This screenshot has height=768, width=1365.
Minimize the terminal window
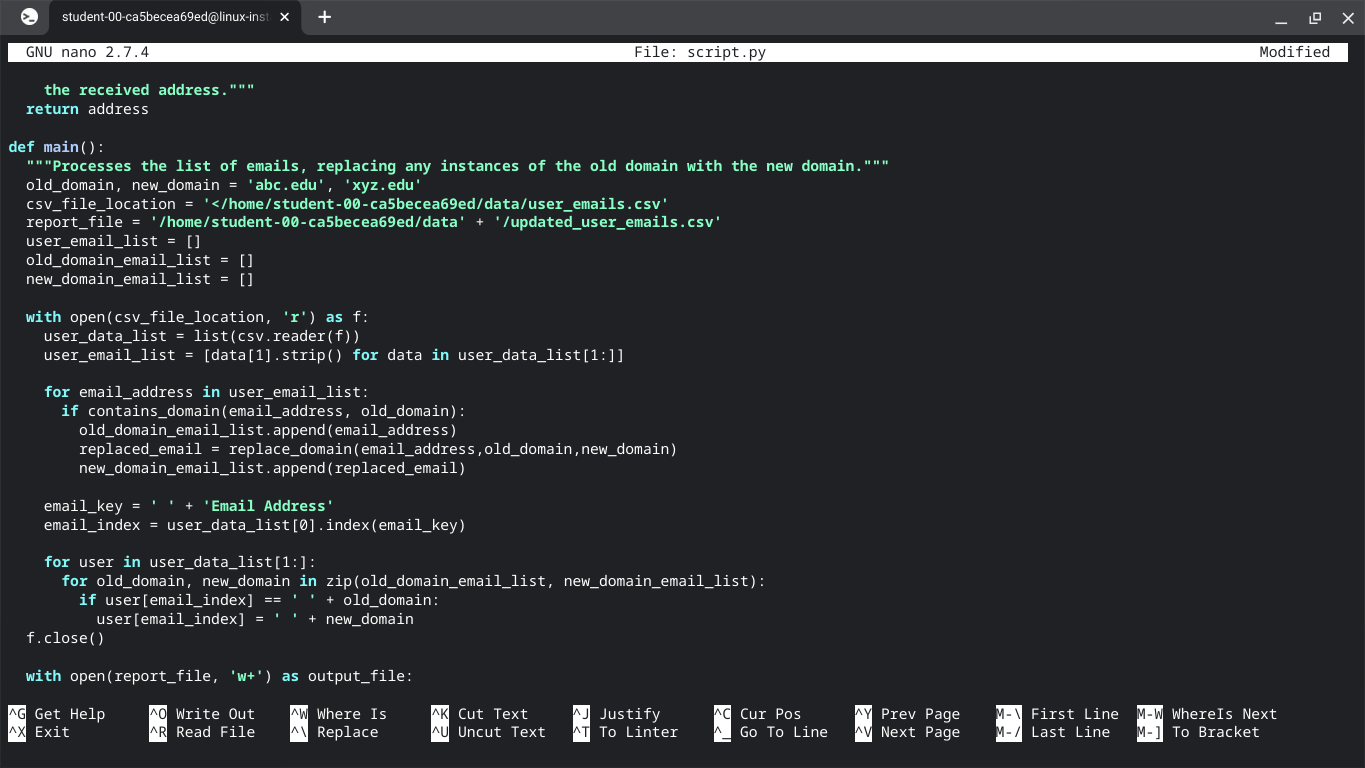pos(1281,18)
